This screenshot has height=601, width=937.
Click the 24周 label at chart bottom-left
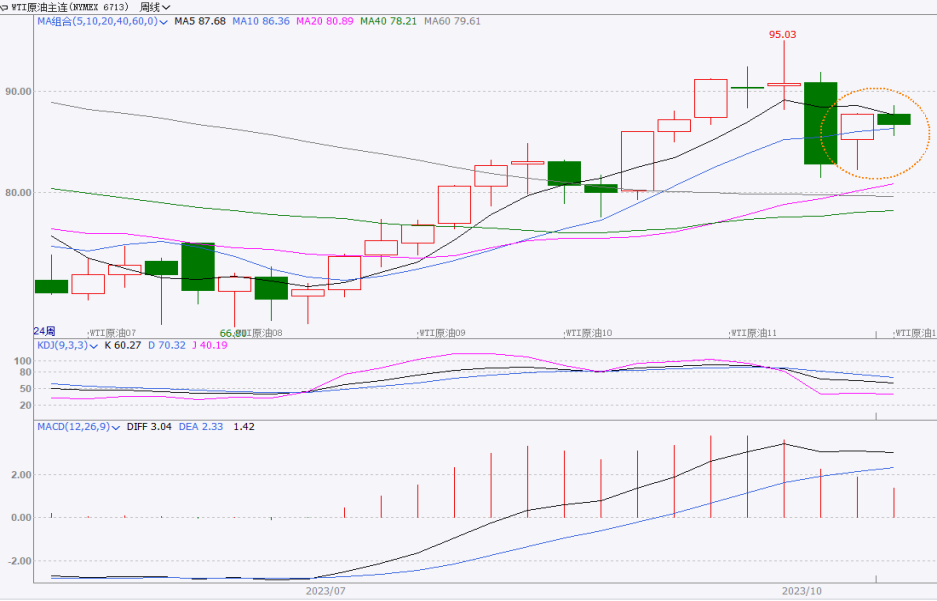[44, 331]
